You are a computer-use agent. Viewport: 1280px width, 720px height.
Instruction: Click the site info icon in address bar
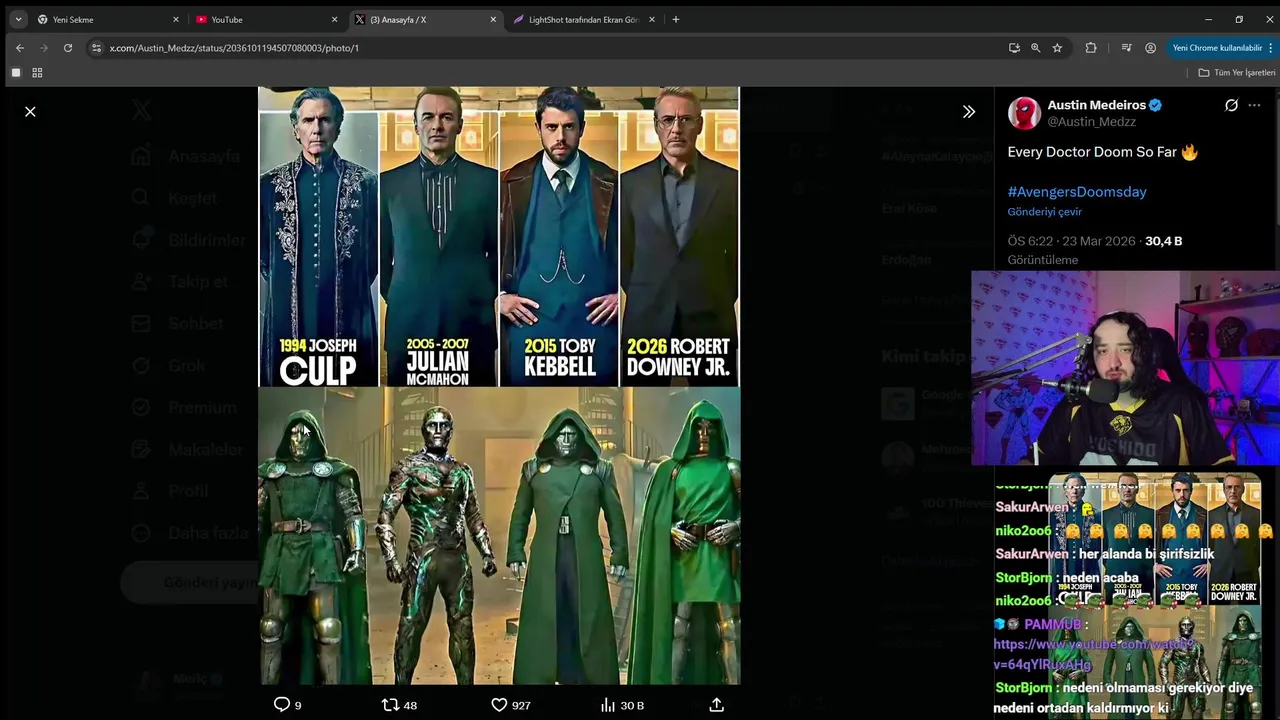pos(96,47)
